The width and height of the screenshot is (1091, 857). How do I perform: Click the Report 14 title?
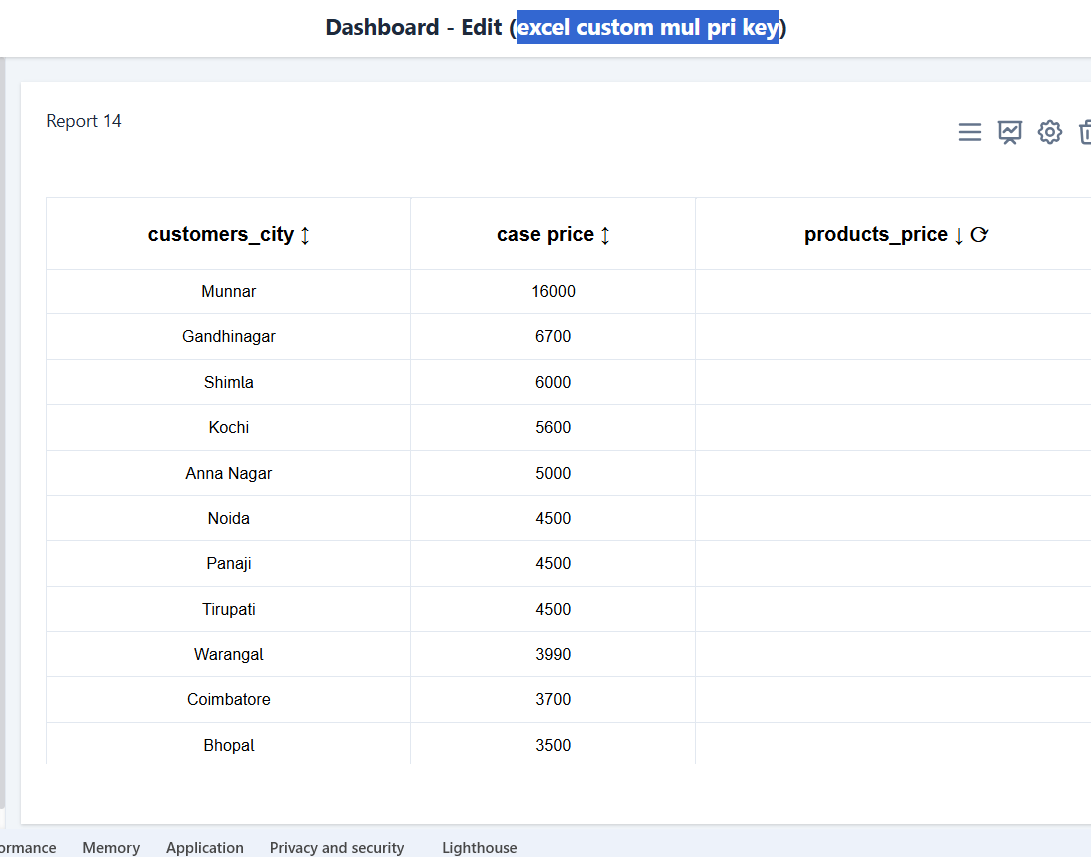[84, 121]
